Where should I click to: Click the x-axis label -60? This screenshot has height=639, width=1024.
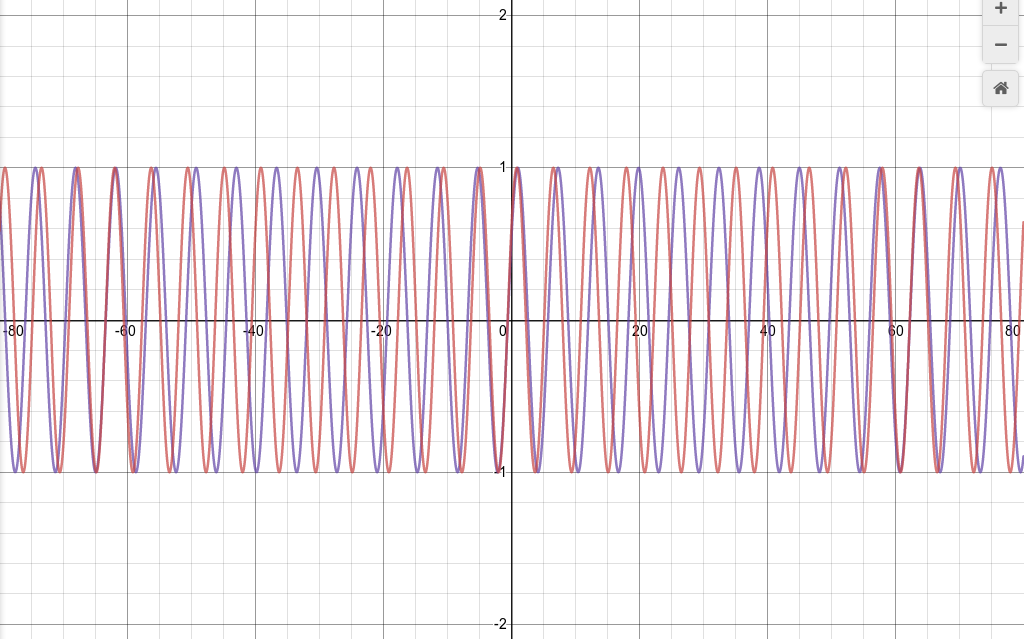point(124,332)
